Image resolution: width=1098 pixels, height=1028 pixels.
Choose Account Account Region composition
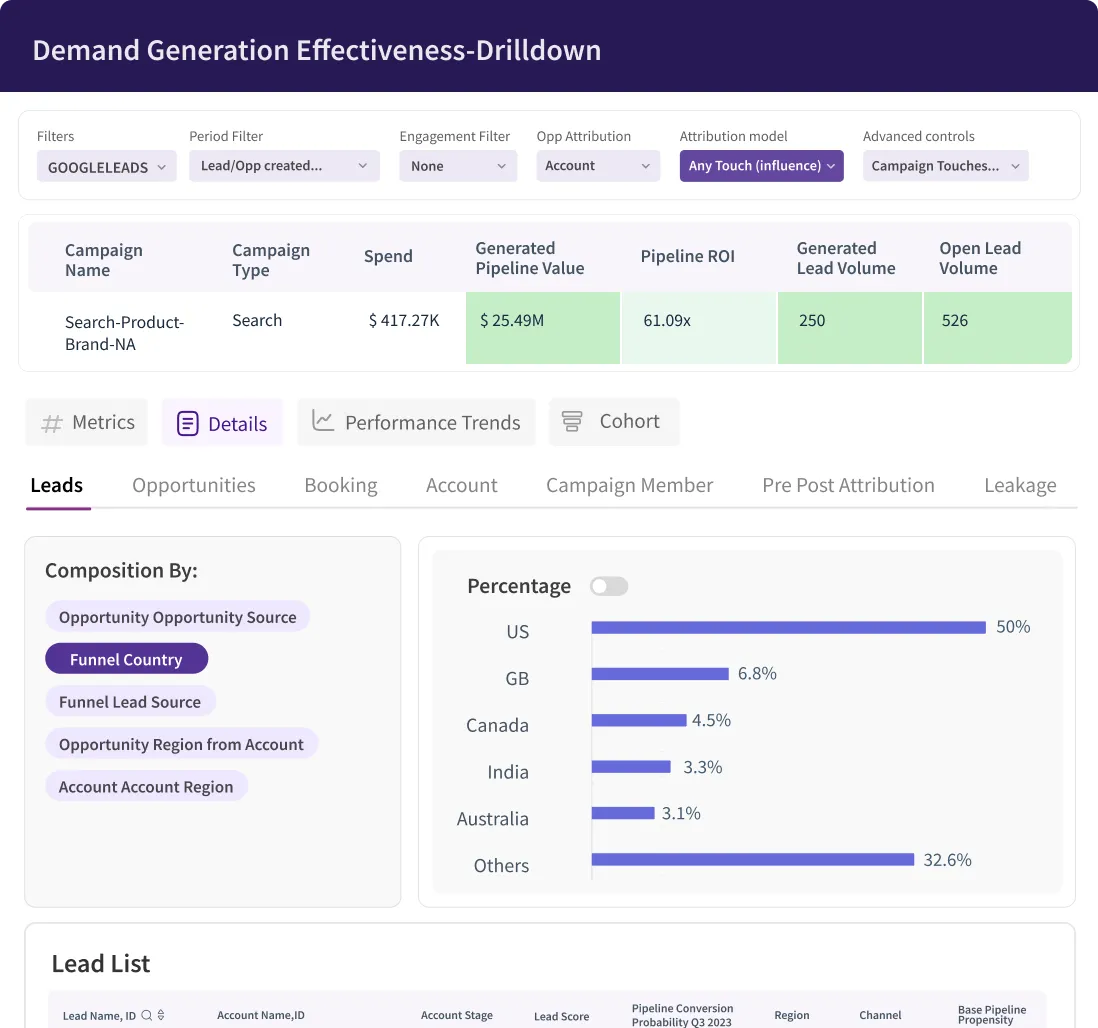146,787
